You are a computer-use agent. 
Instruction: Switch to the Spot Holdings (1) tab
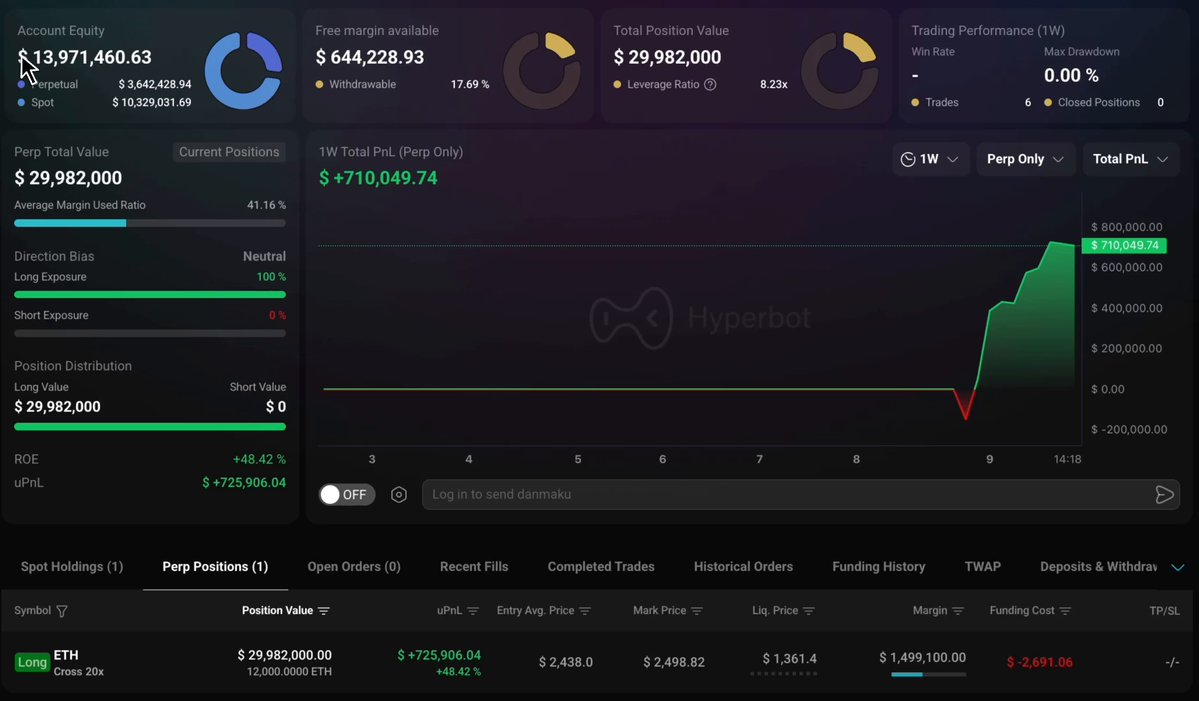point(72,566)
